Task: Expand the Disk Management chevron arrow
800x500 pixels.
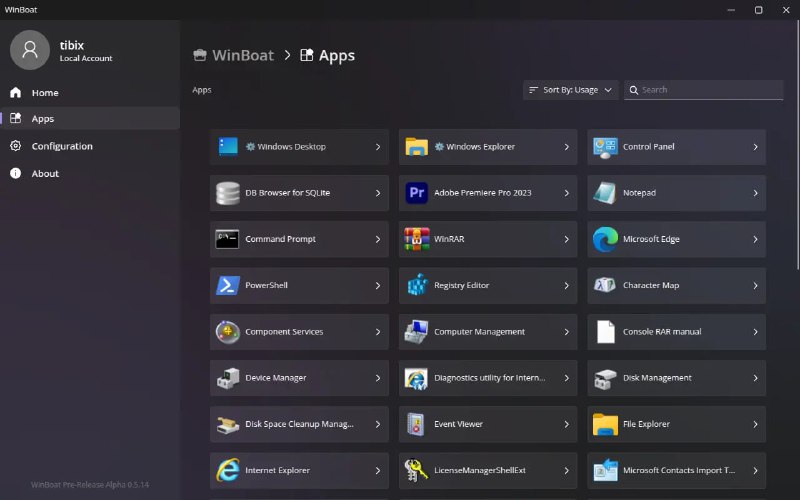Action: 756,379
